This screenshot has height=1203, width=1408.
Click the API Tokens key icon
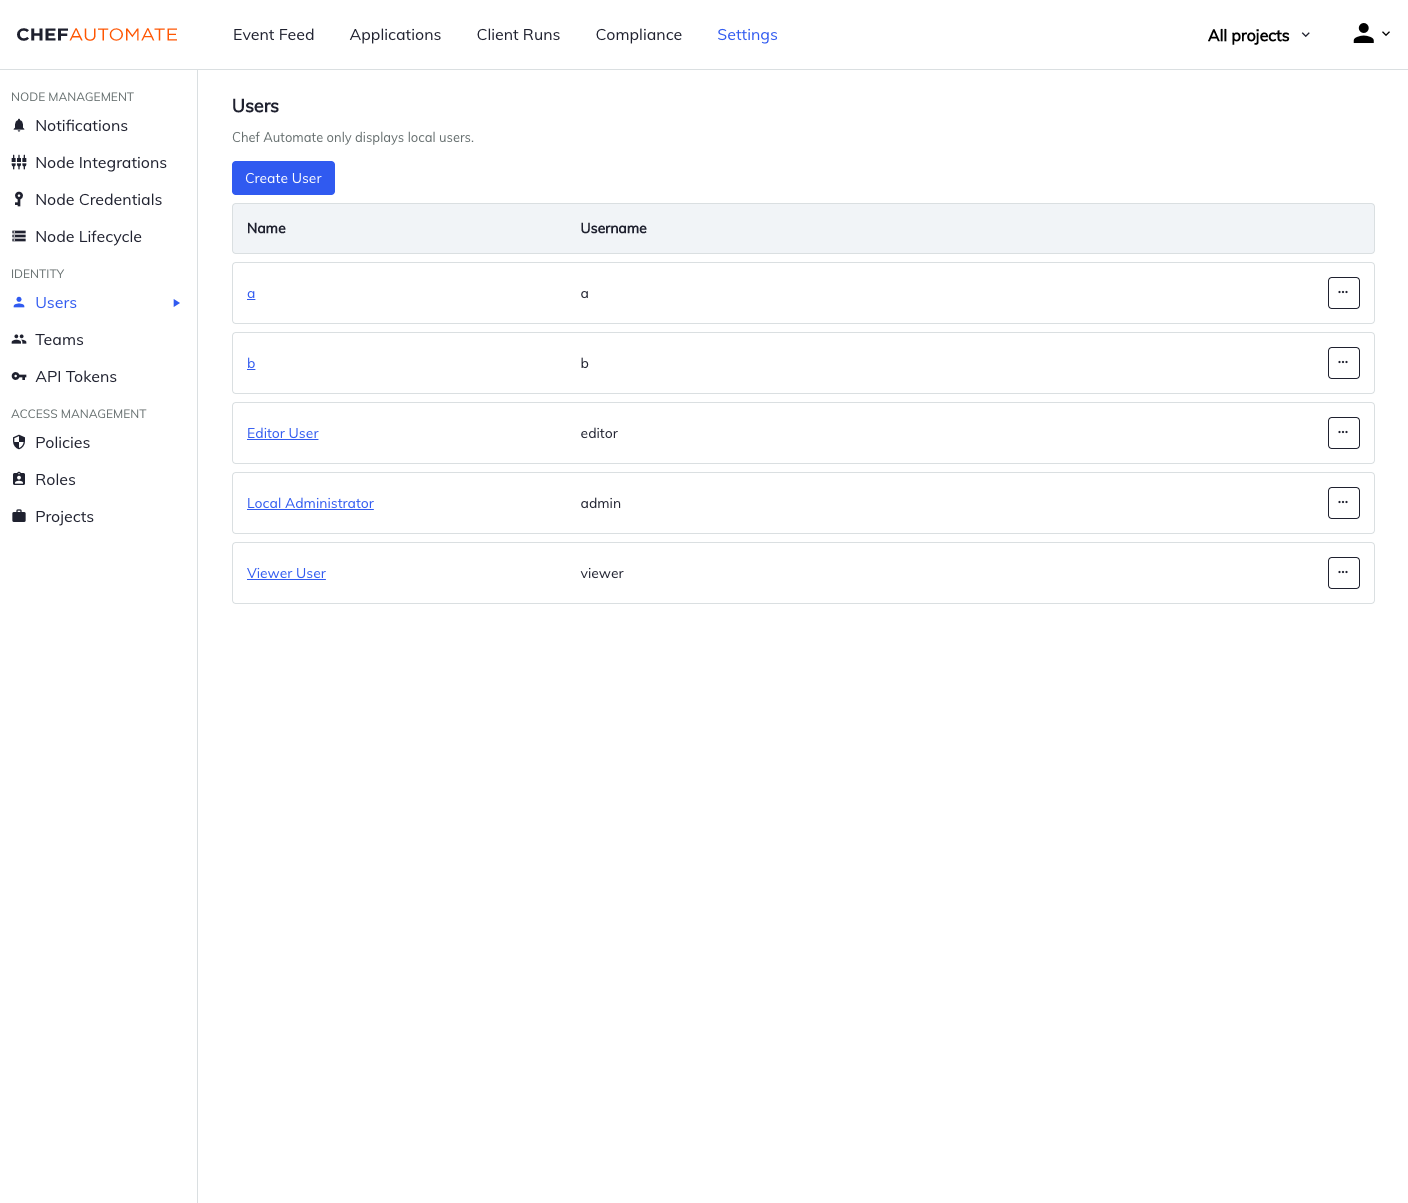tap(19, 376)
